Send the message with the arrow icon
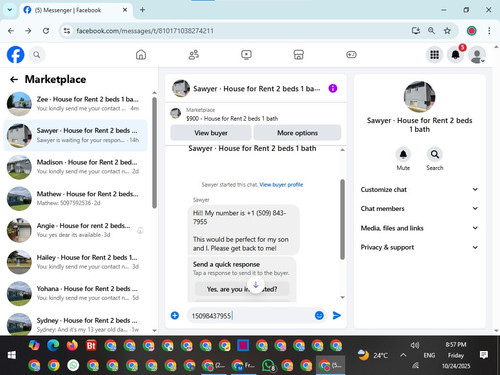The height and width of the screenshot is (375, 500). click(337, 315)
